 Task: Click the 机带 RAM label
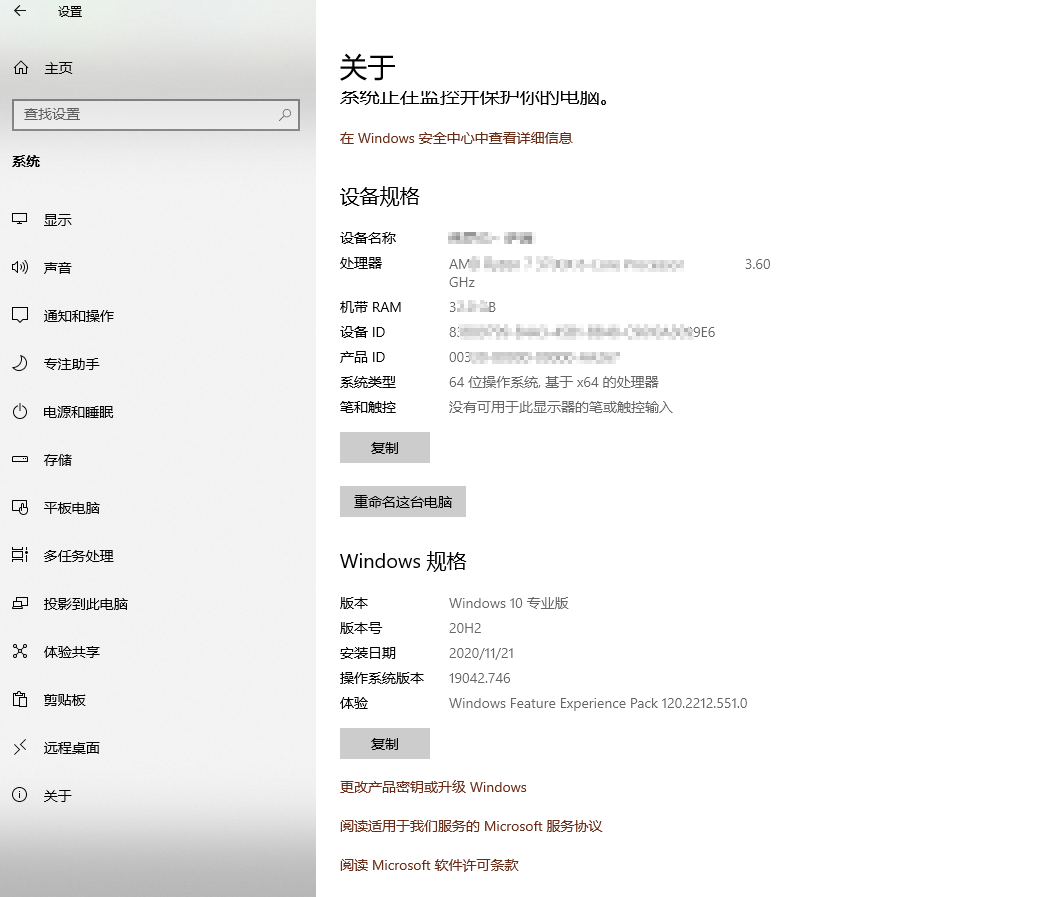coord(371,307)
